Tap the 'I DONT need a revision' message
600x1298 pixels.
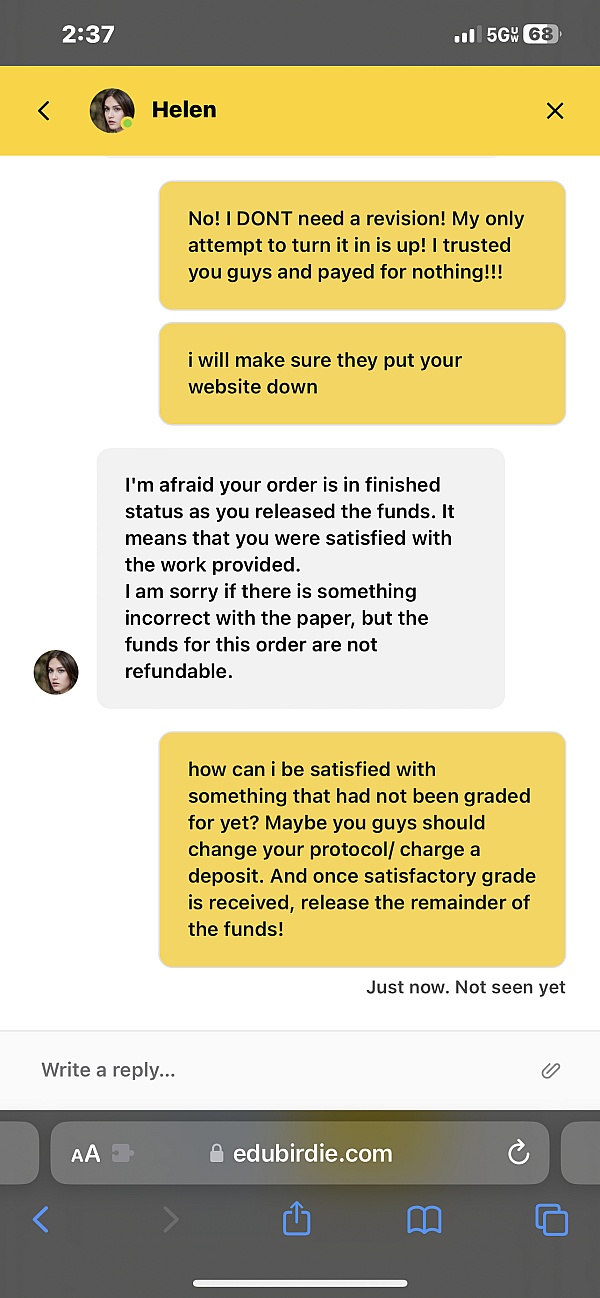coord(362,245)
